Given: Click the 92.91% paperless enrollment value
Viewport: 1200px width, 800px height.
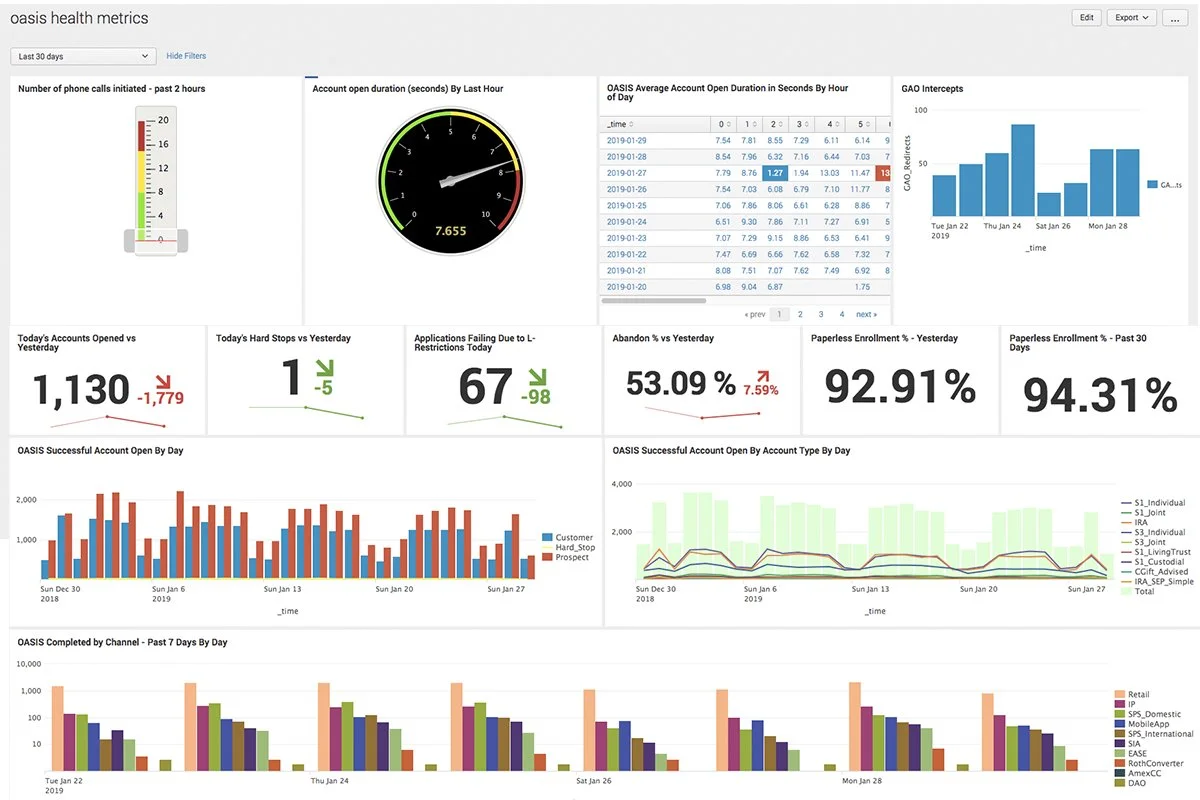Looking at the screenshot, I should point(900,386).
